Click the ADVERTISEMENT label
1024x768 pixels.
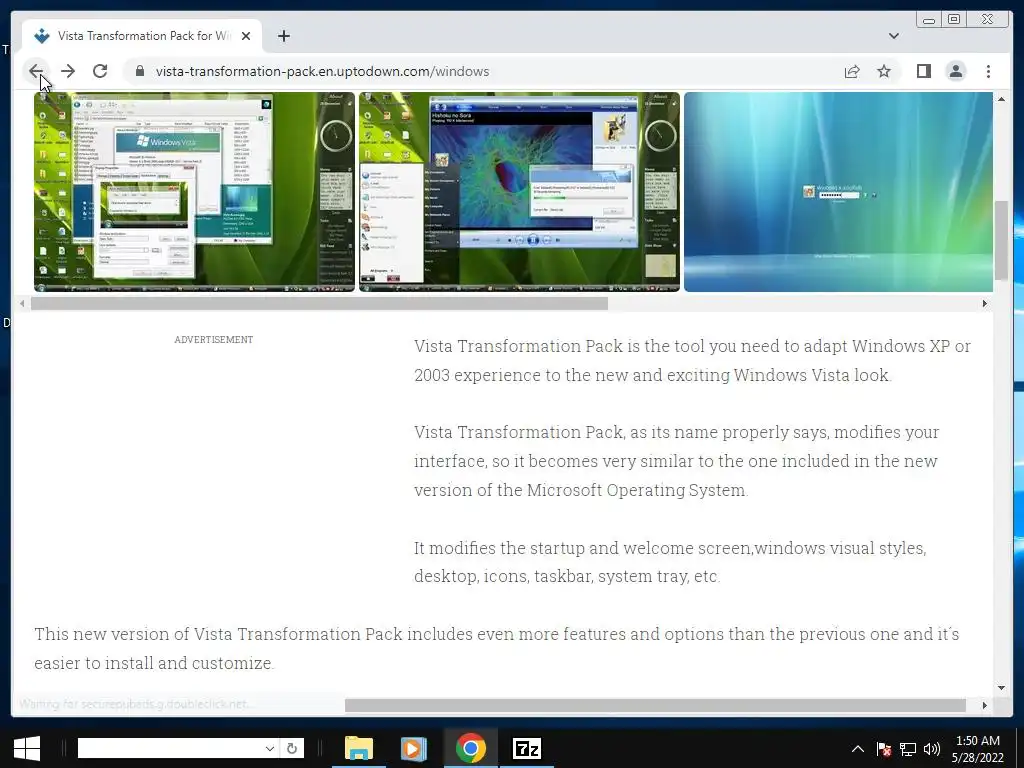214,340
